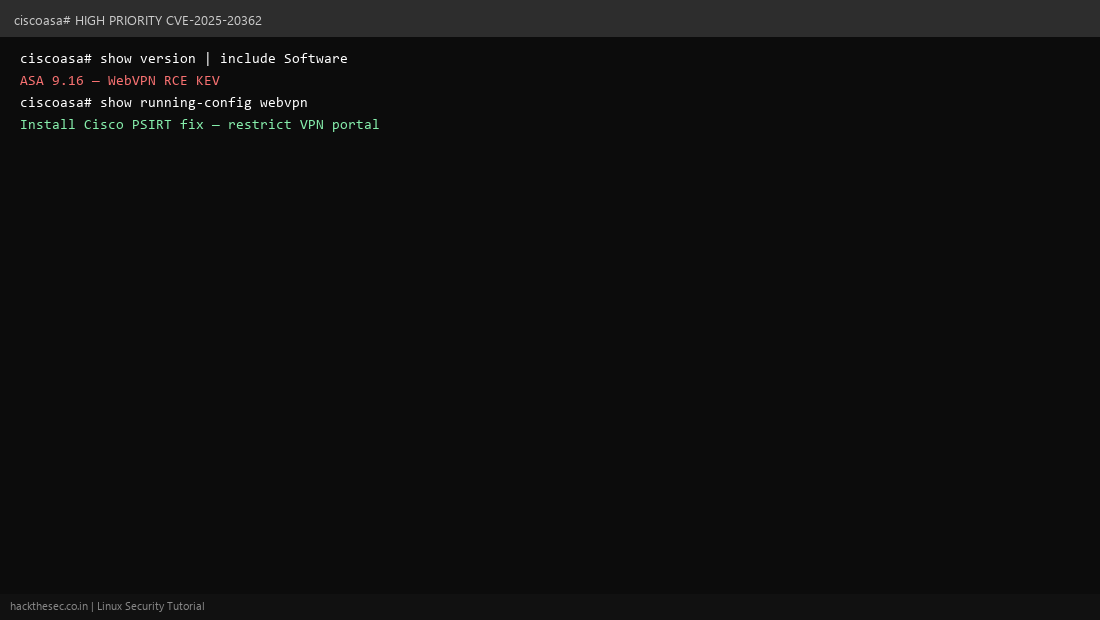Click the red 'RCE KEV' text

point(192,81)
